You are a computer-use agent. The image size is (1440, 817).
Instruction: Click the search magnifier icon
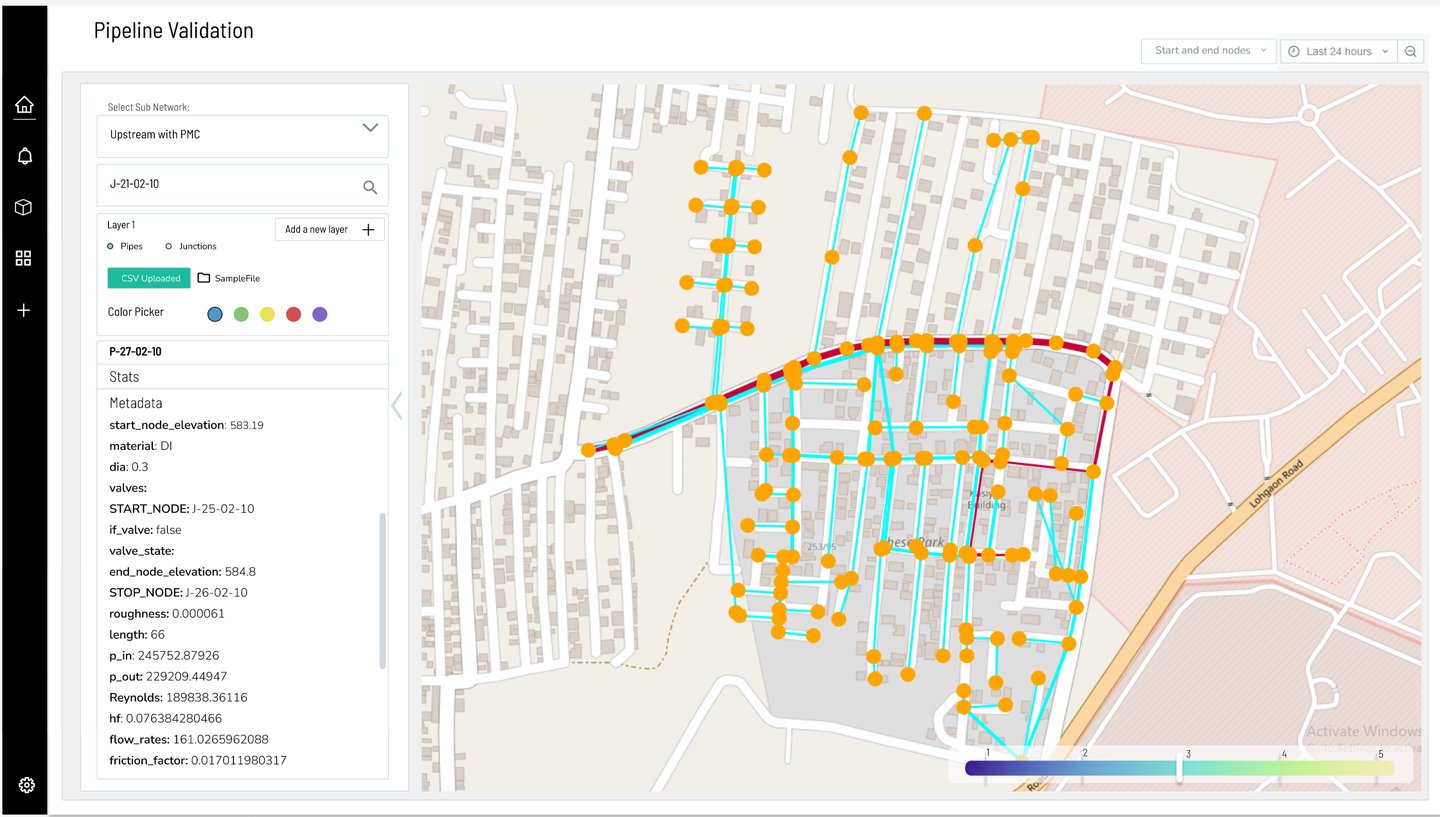(x=370, y=186)
